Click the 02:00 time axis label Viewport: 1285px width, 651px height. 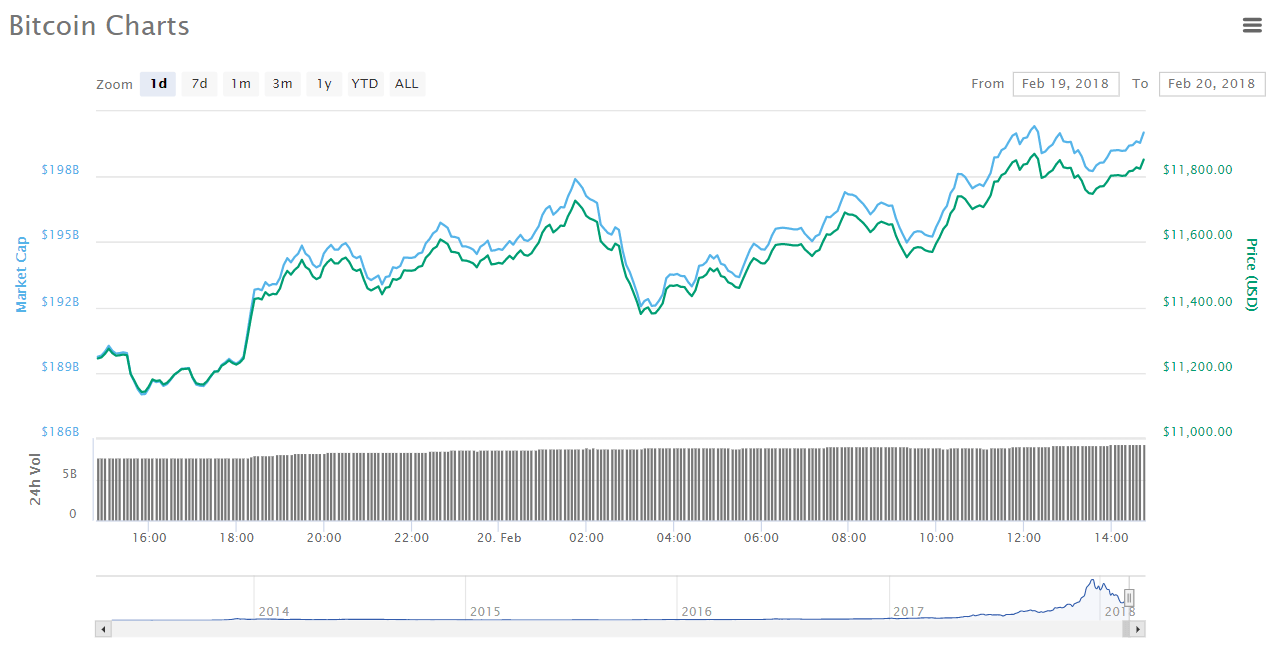(x=586, y=538)
